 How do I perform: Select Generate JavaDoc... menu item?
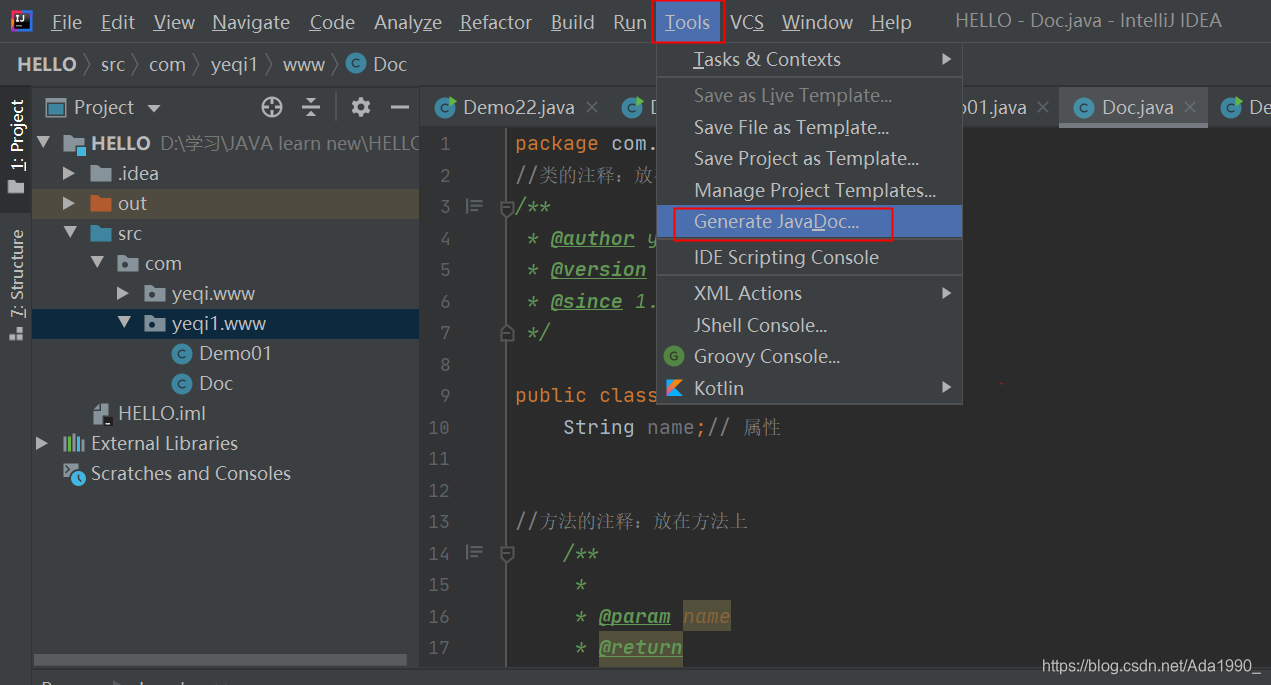click(809, 222)
